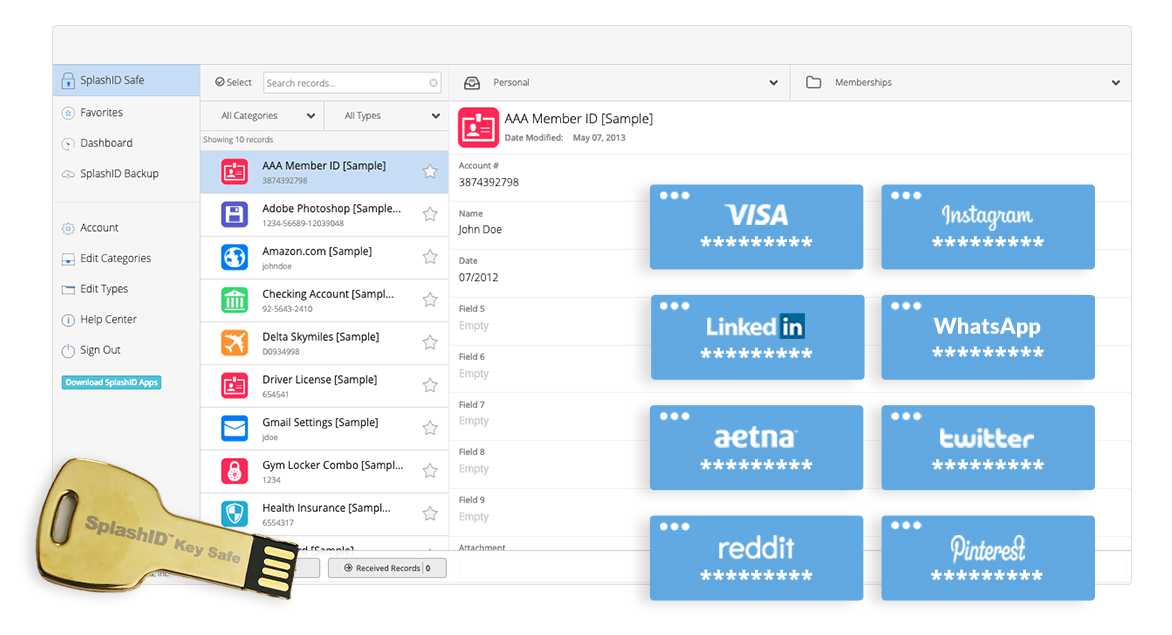The width and height of the screenshot is (1172, 635).
Task: Open SplashID Backup section
Action: point(120,174)
